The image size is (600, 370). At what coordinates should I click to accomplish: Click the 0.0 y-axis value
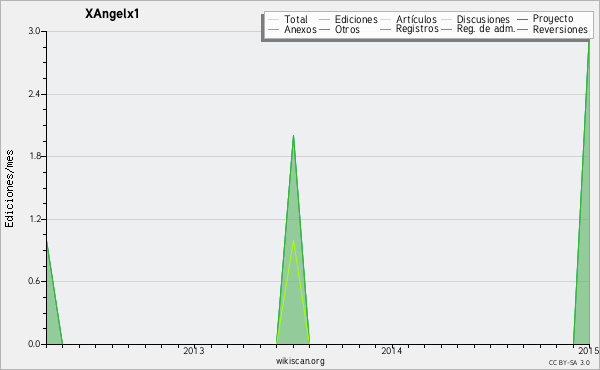coord(34,344)
